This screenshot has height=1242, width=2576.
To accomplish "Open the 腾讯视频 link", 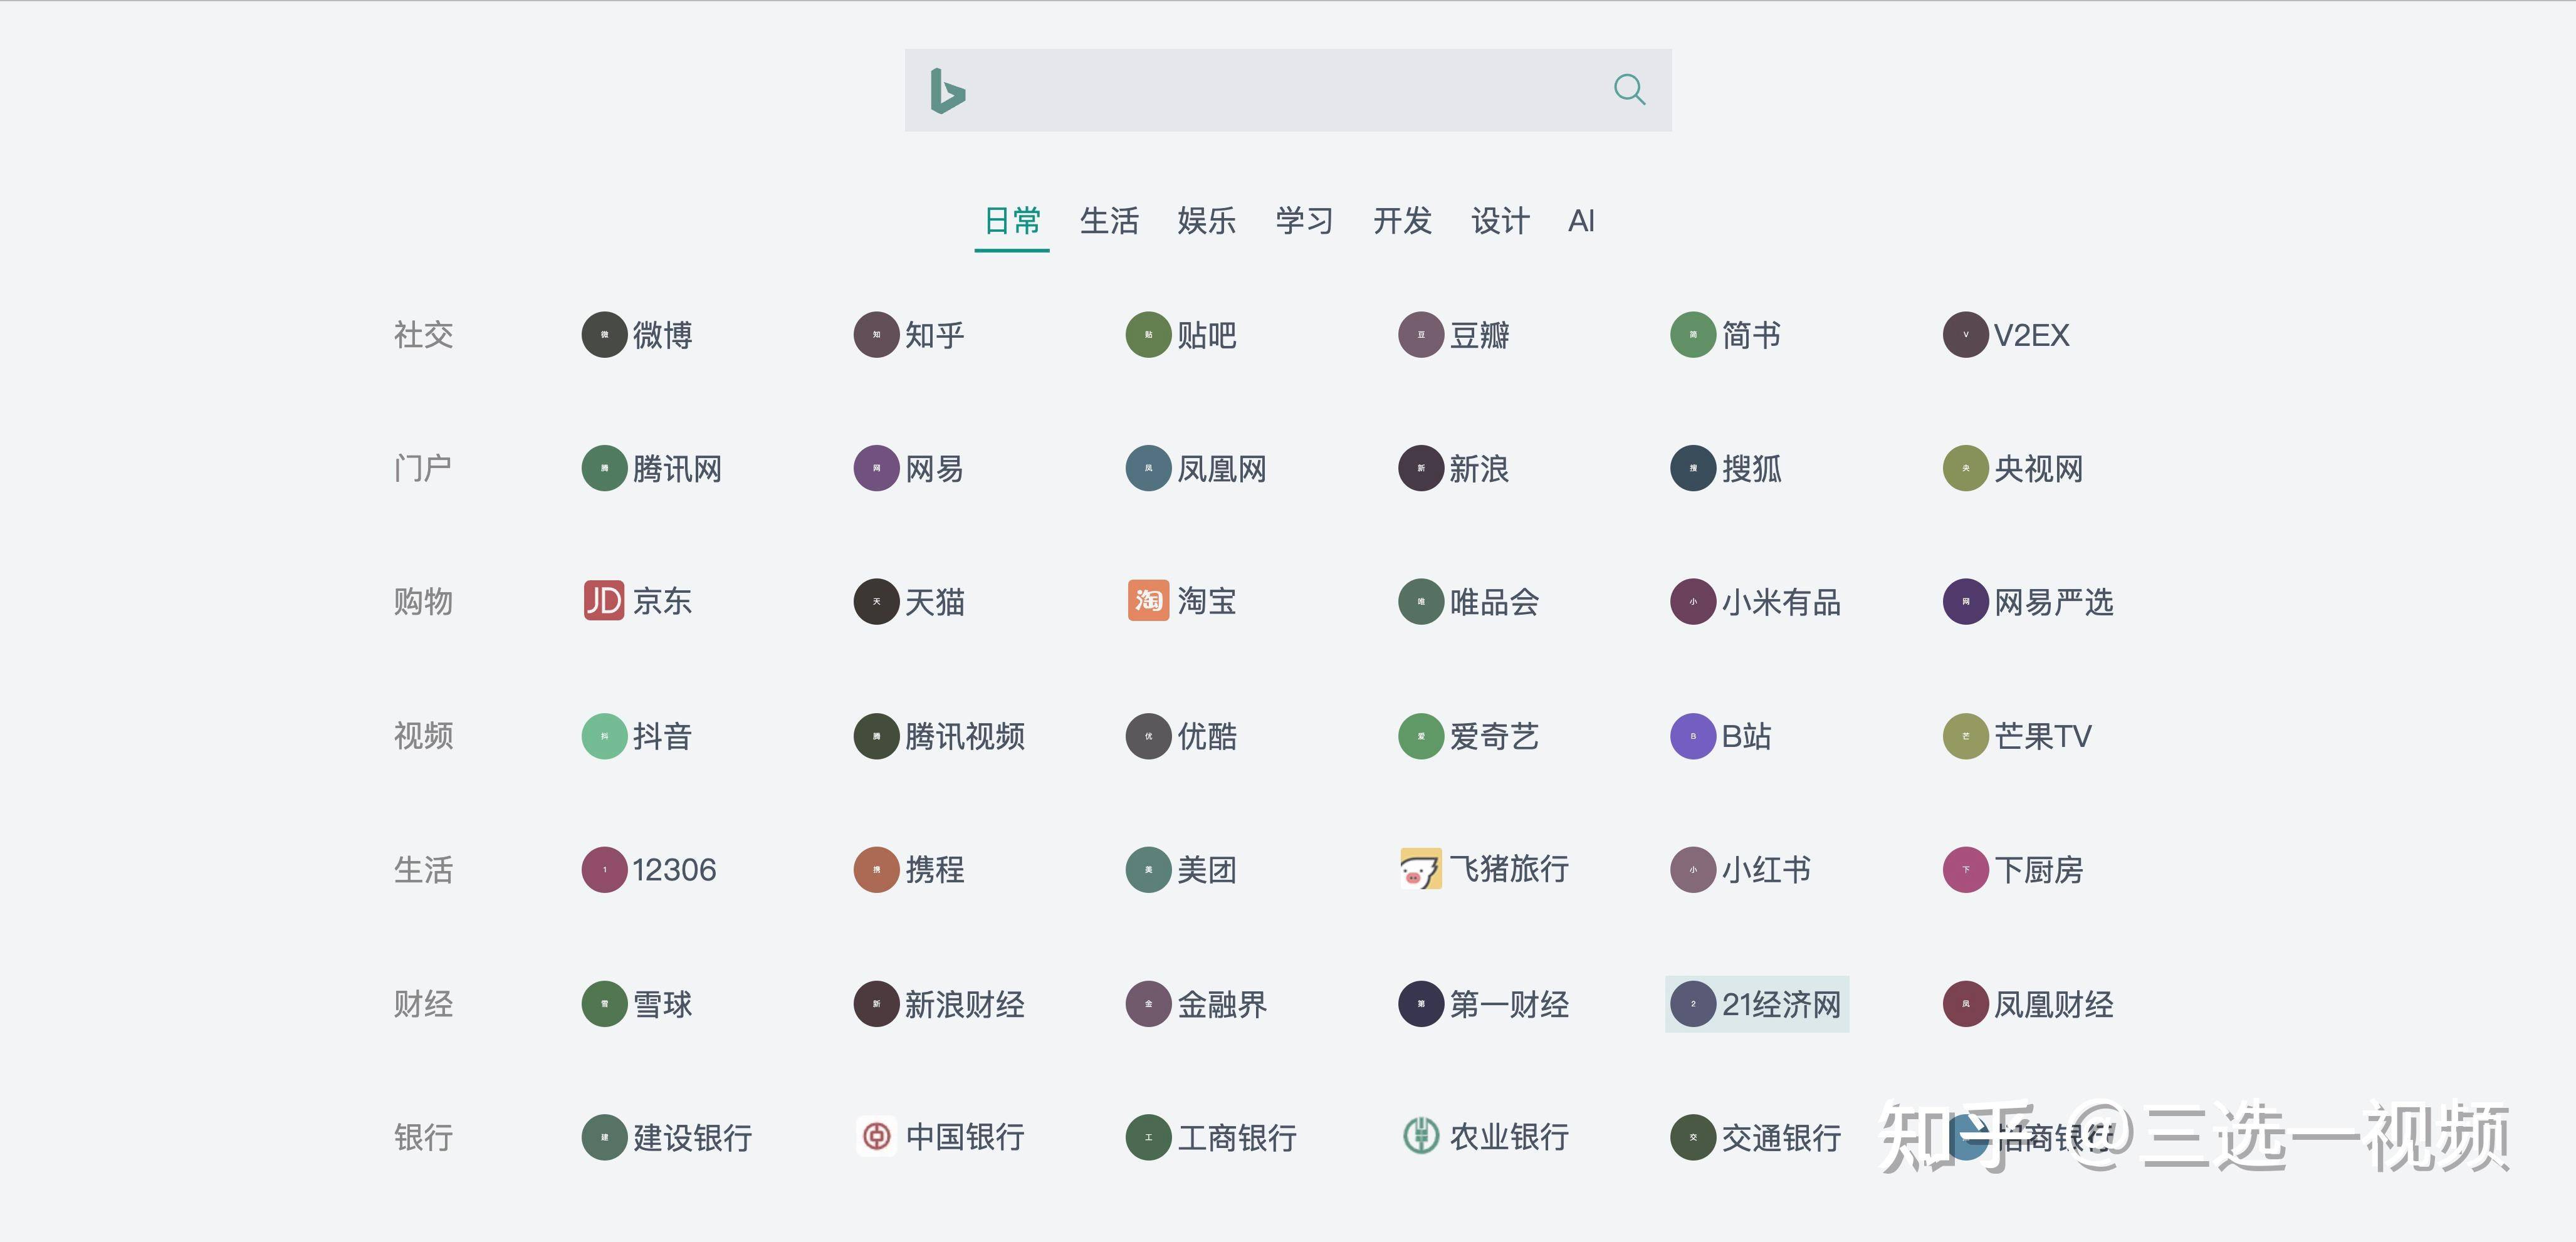I will point(939,736).
